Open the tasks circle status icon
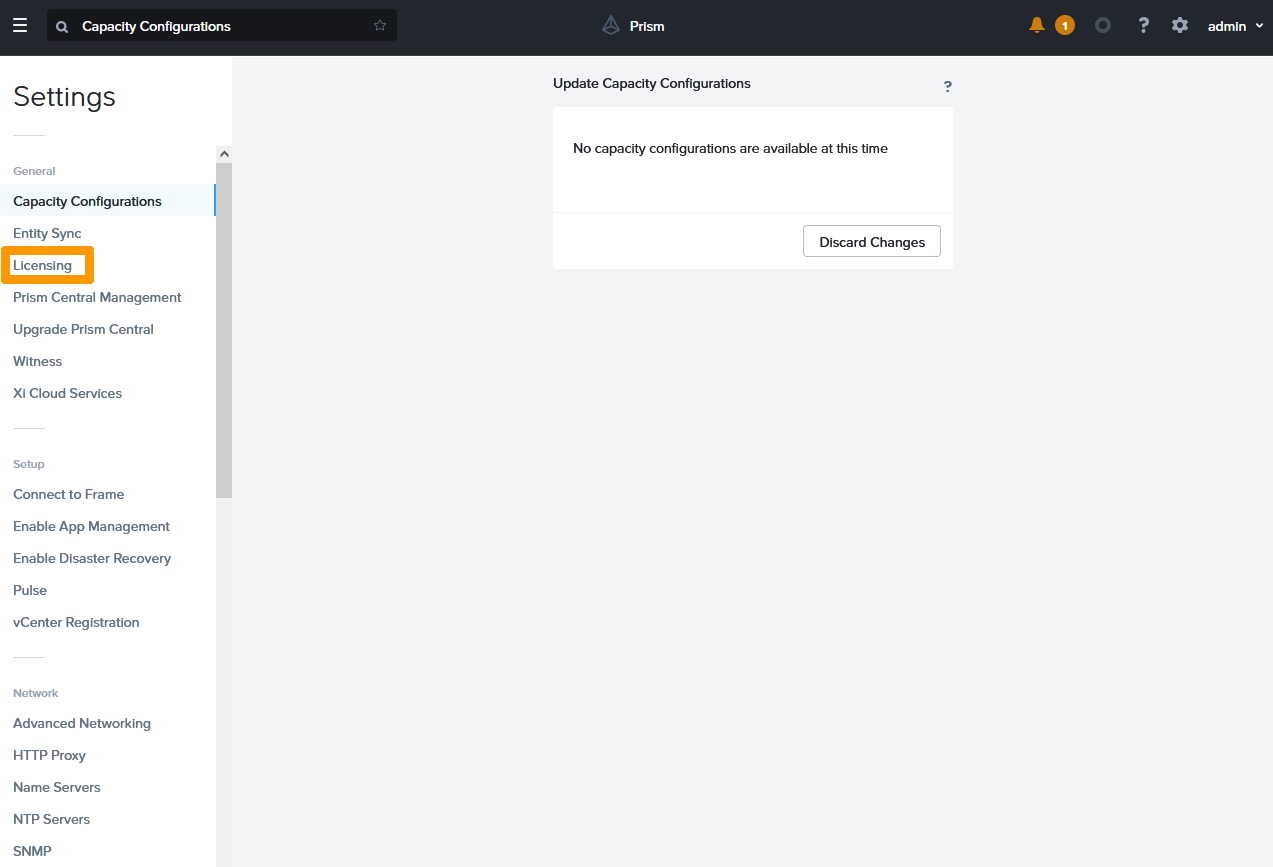The width and height of the screenshot is (1273, 867). pyautogui.click(x=1103, y=26)
